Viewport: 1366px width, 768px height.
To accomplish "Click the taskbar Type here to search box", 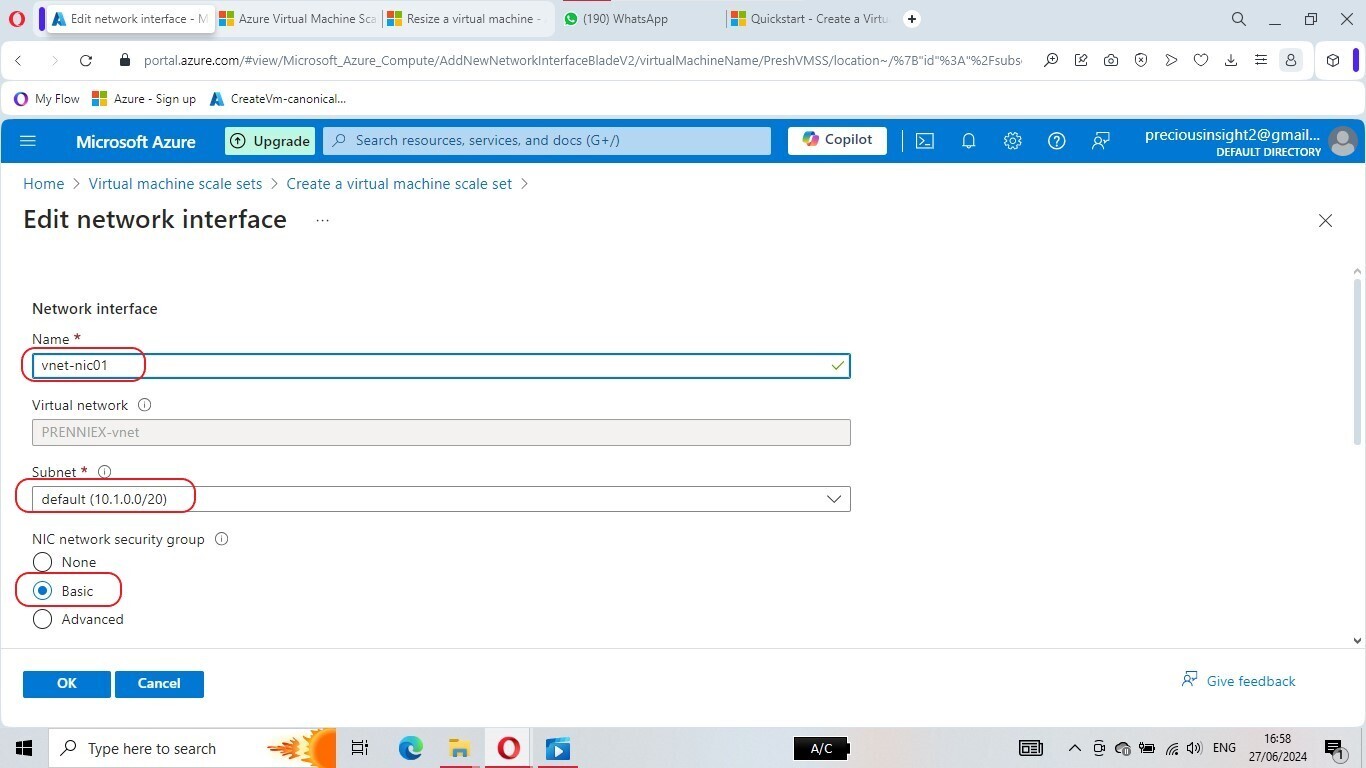I will [x=192, y=748].
